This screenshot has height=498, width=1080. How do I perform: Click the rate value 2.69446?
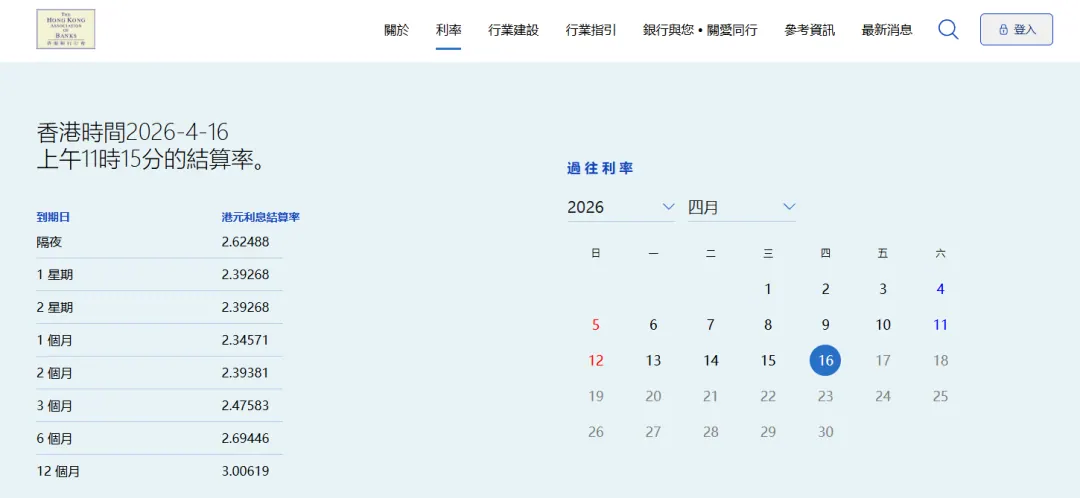click(245, 438)
